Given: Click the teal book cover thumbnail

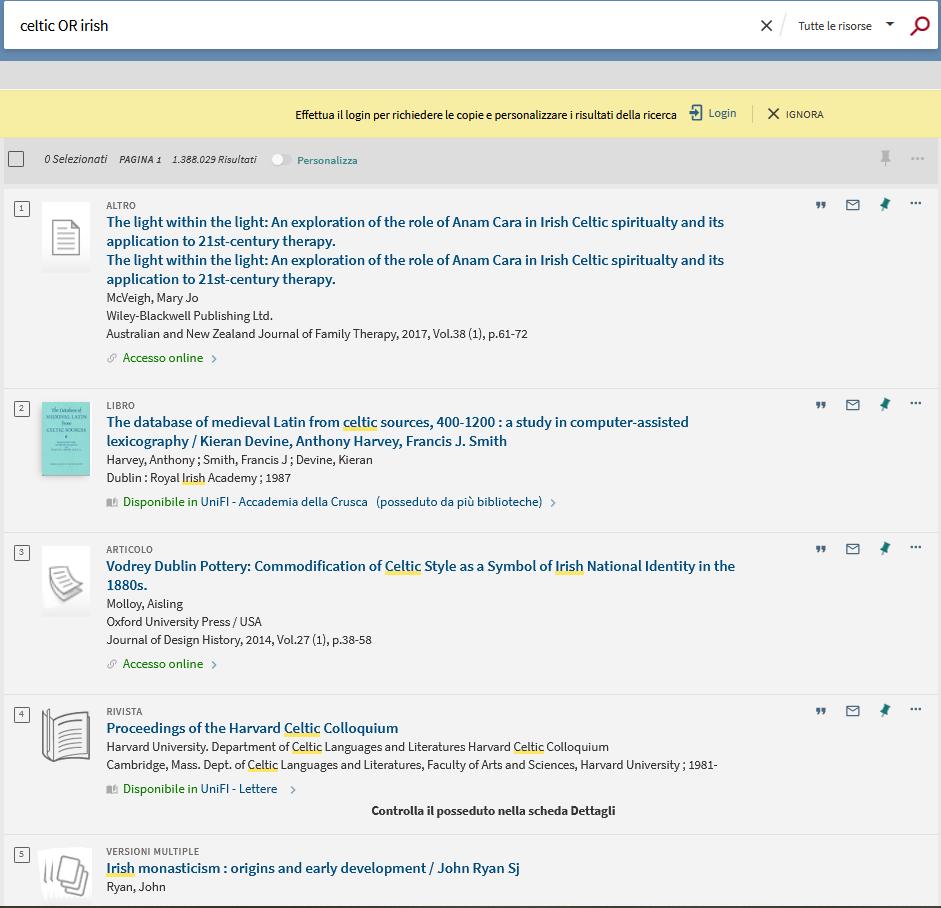Looking at the screenshot, I should click(66, 439).
